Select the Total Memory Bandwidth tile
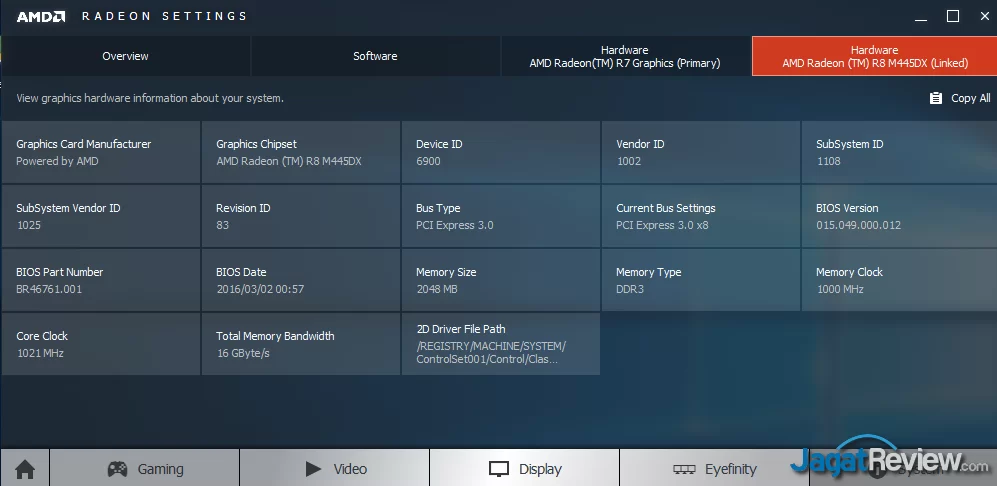The height and width of the screenshot is (486, 997). [300, 343]
